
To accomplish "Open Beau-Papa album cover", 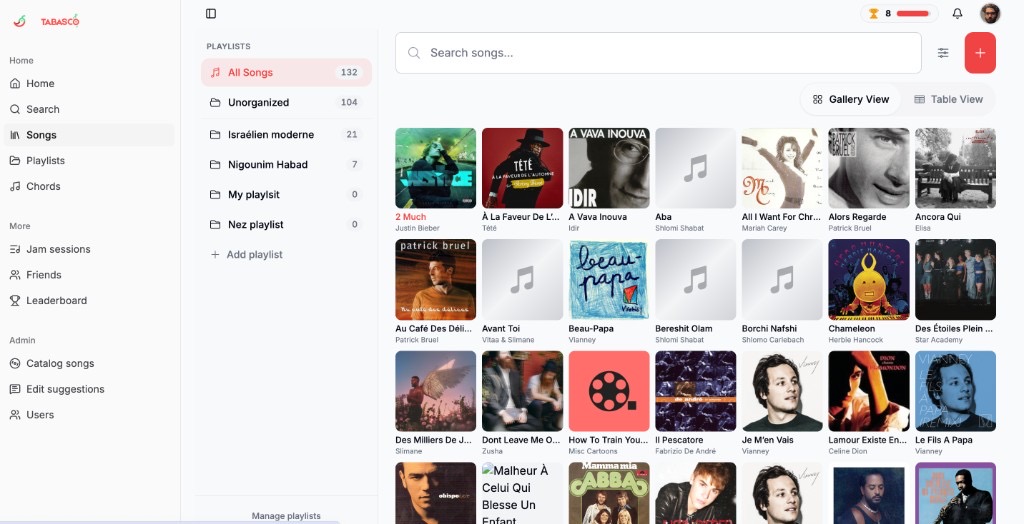I will 609,280.
